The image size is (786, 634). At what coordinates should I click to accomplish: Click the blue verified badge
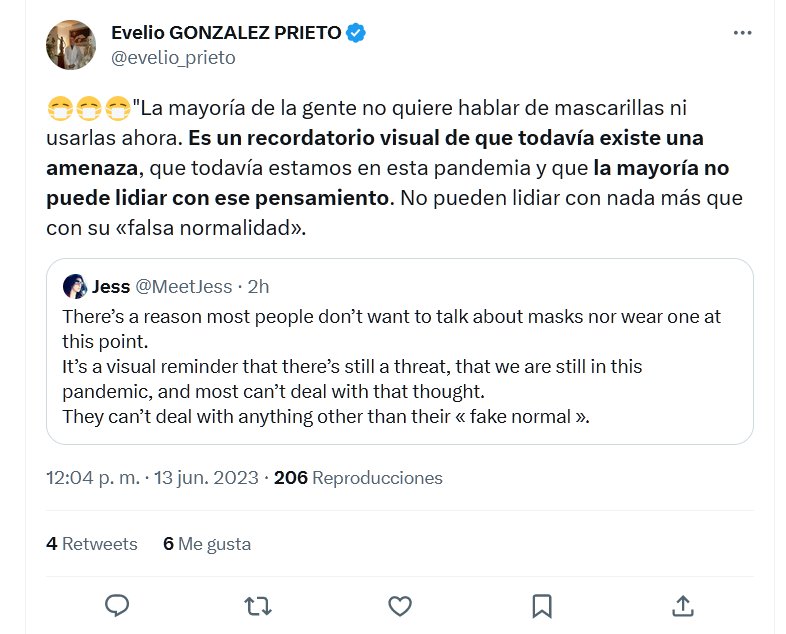click(x=356, y=33)
